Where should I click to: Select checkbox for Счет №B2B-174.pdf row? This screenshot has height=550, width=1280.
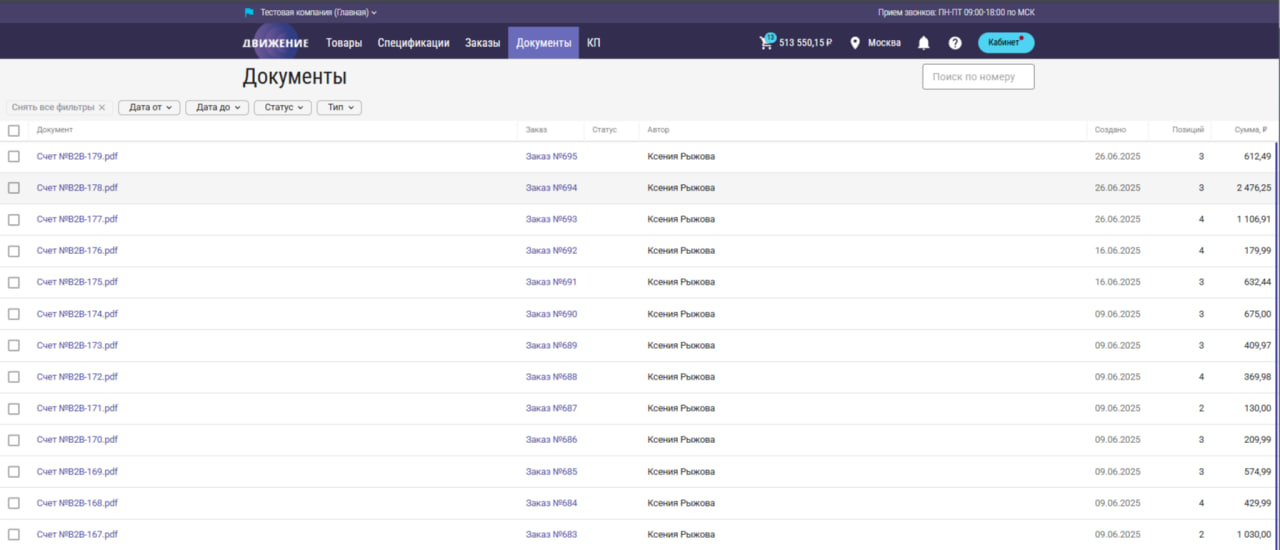pos(14,314)
